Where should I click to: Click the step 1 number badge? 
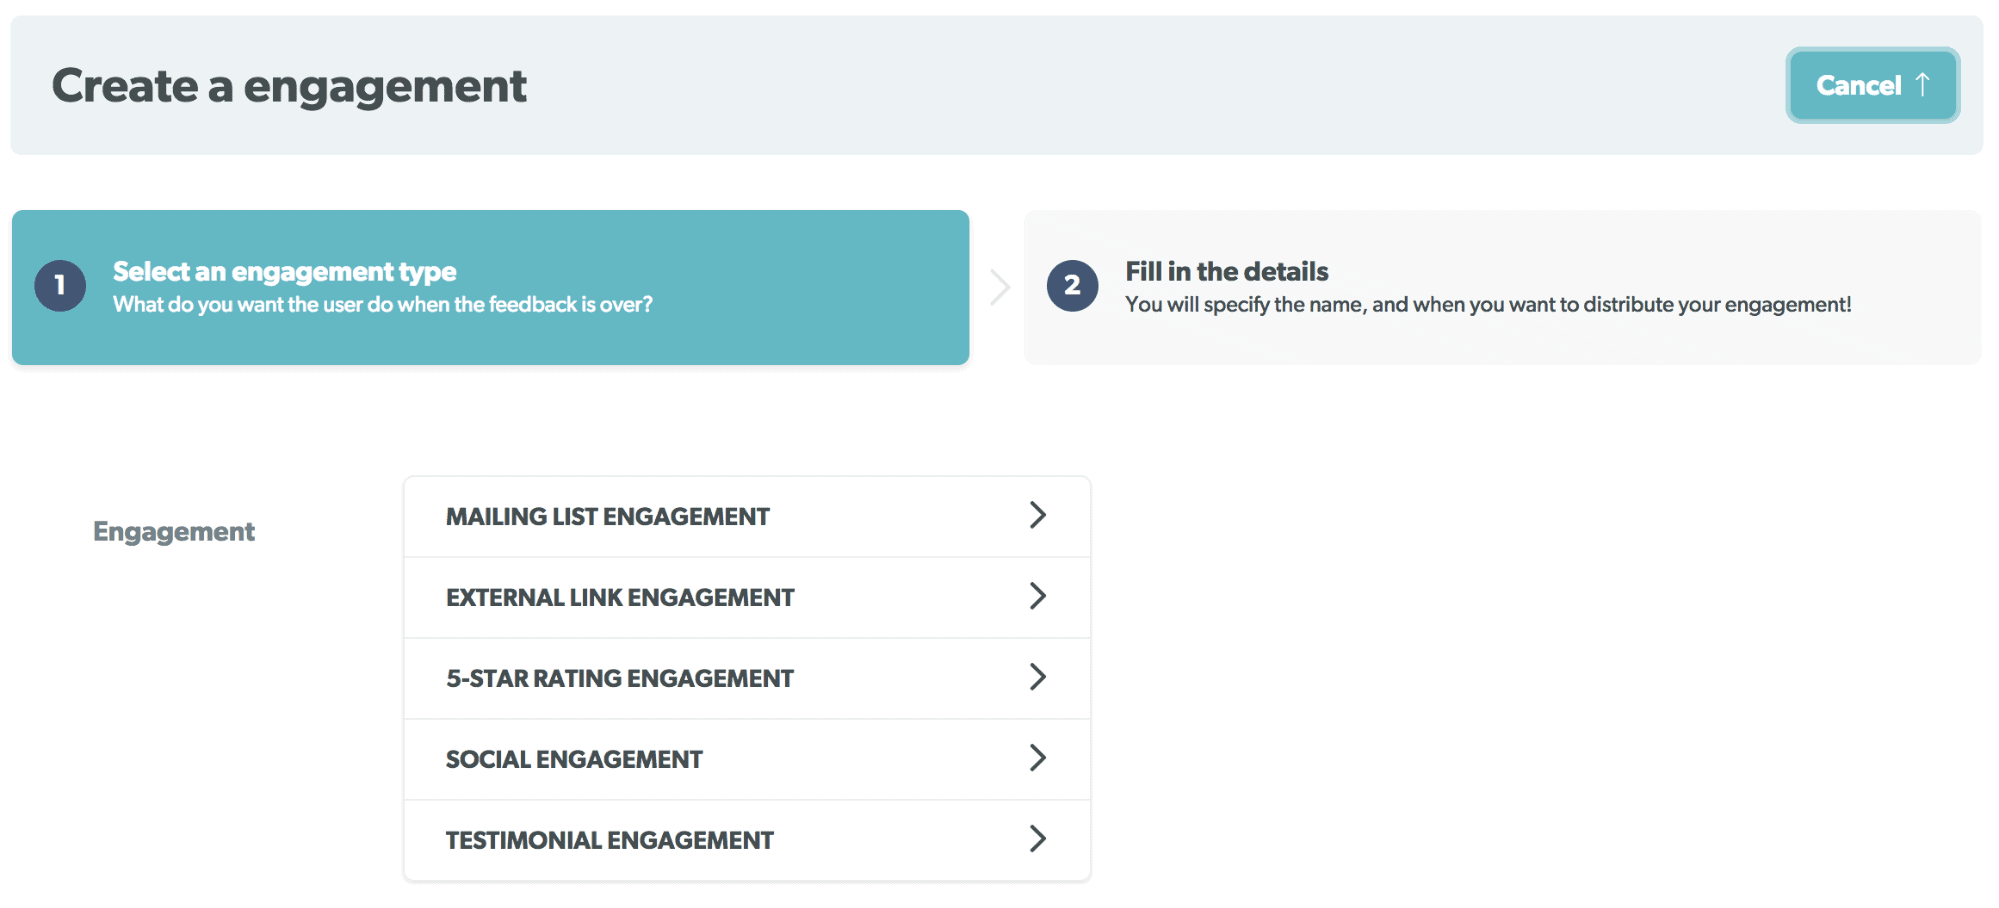click(60, 286)
